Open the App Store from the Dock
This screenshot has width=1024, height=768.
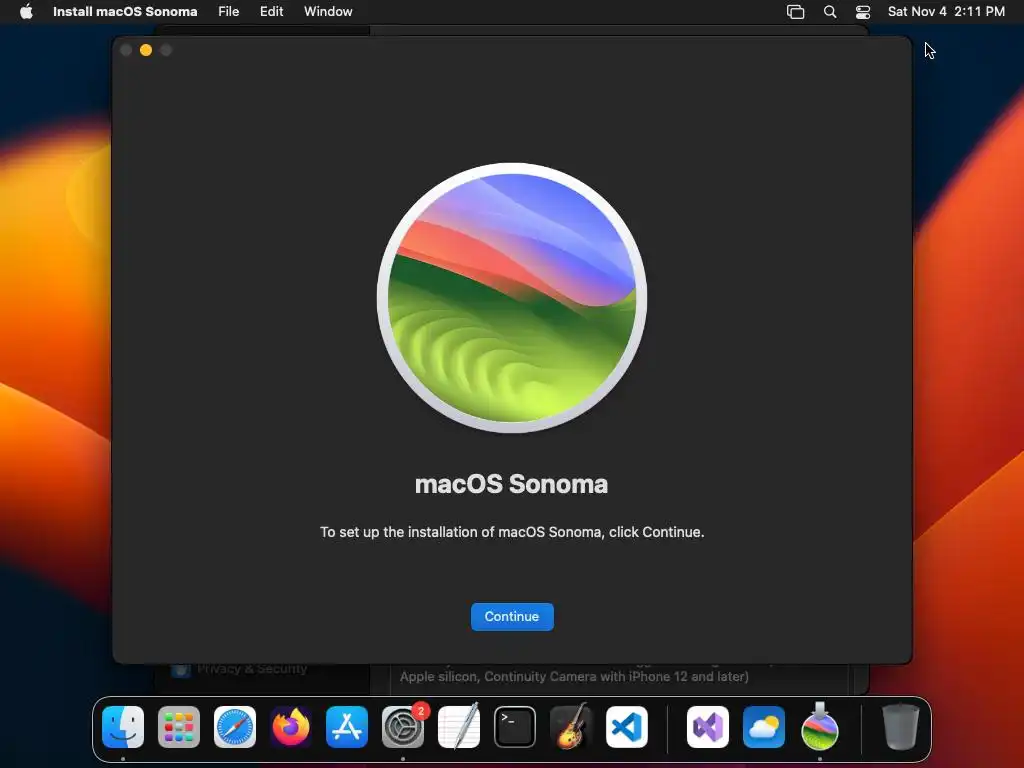[347, 727]
